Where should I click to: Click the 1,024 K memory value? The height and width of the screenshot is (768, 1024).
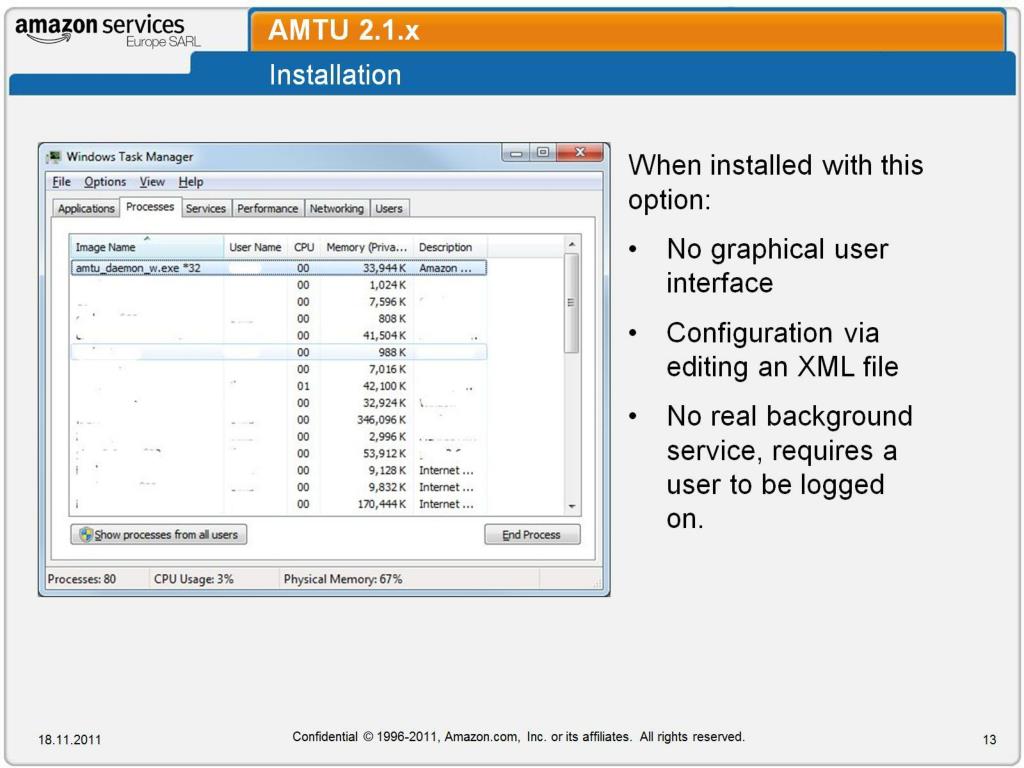point(387,285)
